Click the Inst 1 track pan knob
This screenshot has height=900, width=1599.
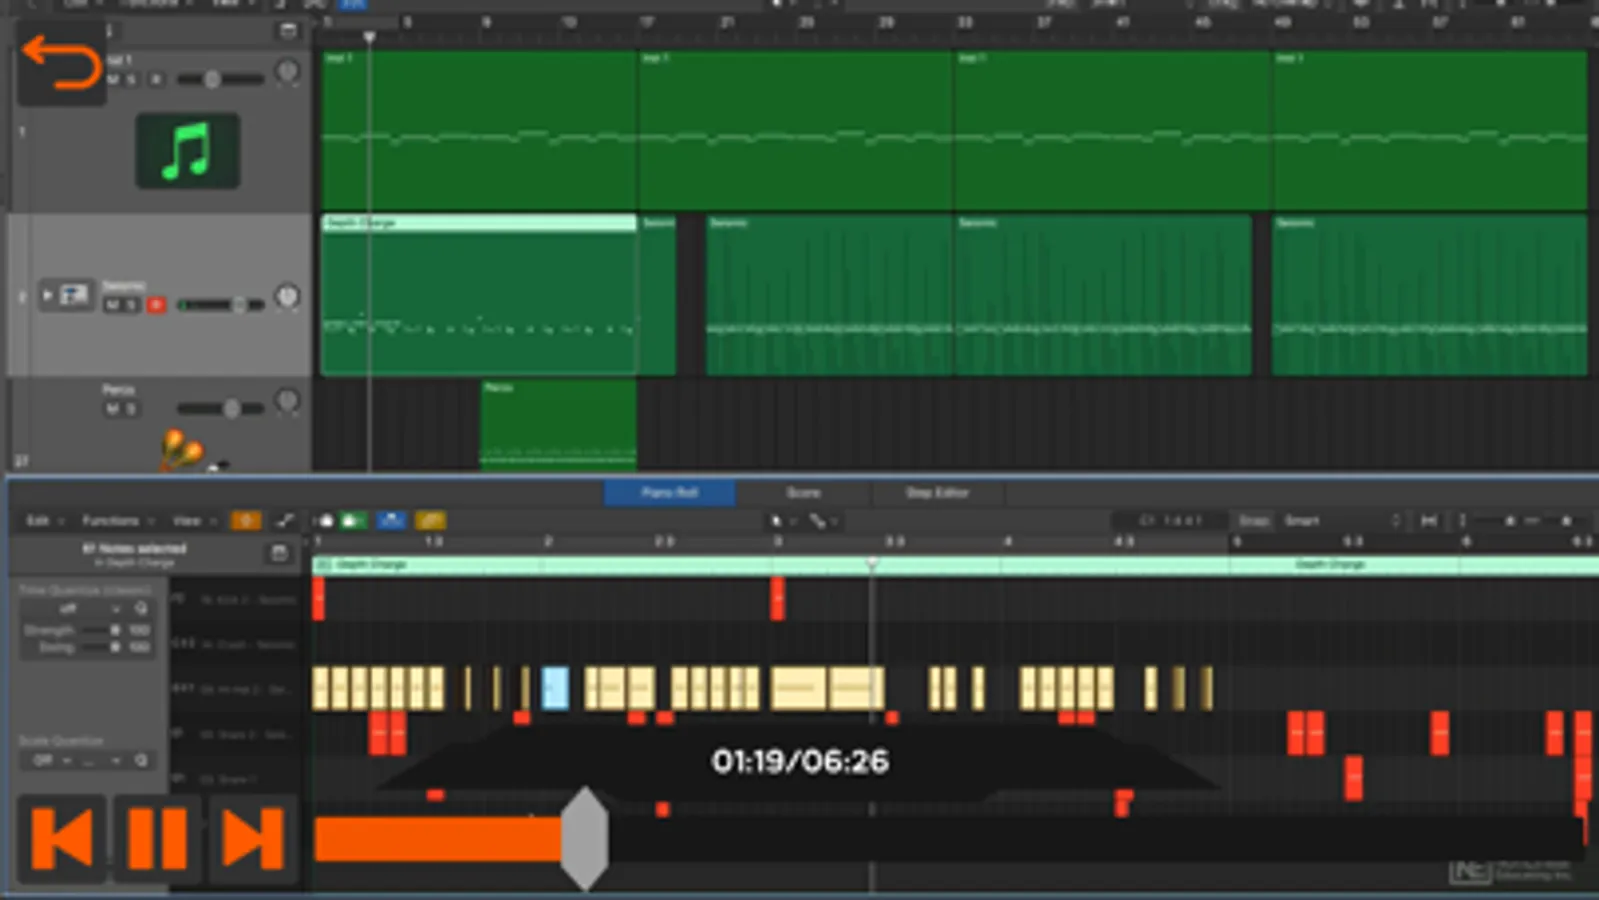click(287, 72)
